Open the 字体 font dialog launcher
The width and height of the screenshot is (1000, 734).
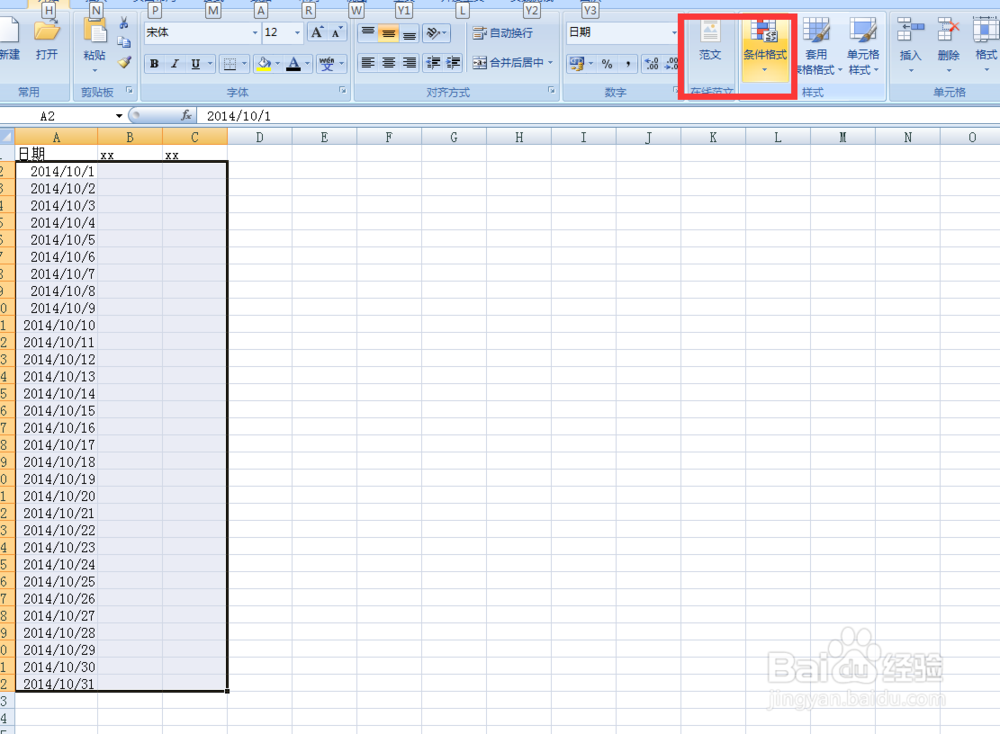343,91
